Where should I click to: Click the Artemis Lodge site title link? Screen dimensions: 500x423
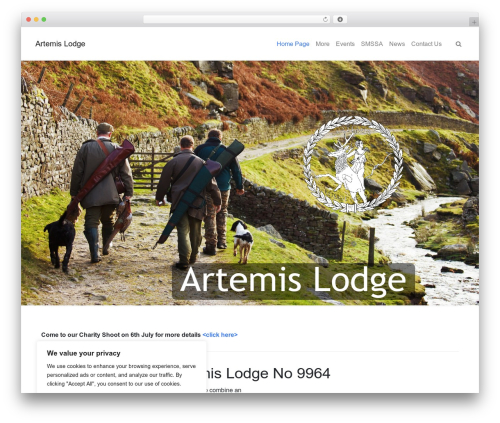[60, 44]
